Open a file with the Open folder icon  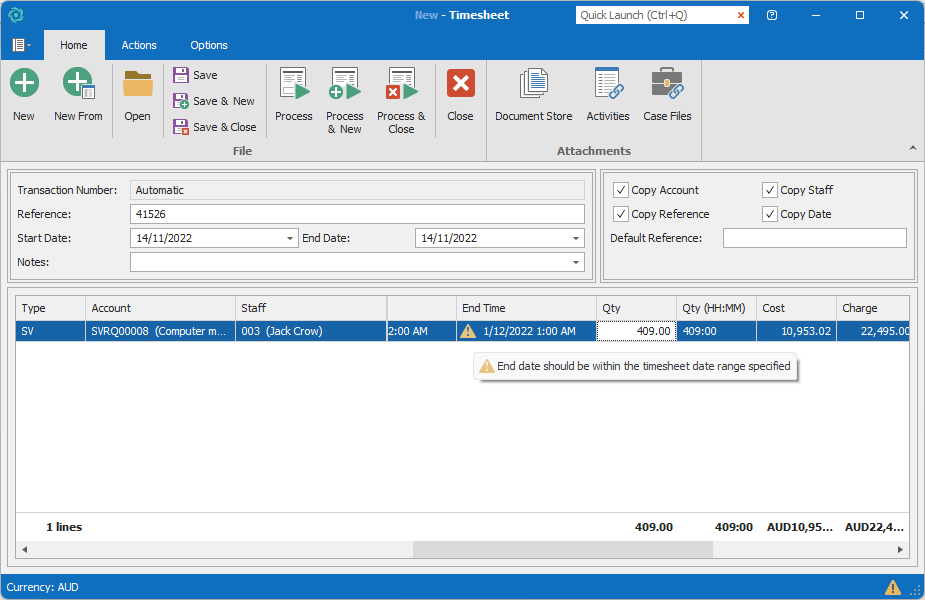[x=137, y=84]
